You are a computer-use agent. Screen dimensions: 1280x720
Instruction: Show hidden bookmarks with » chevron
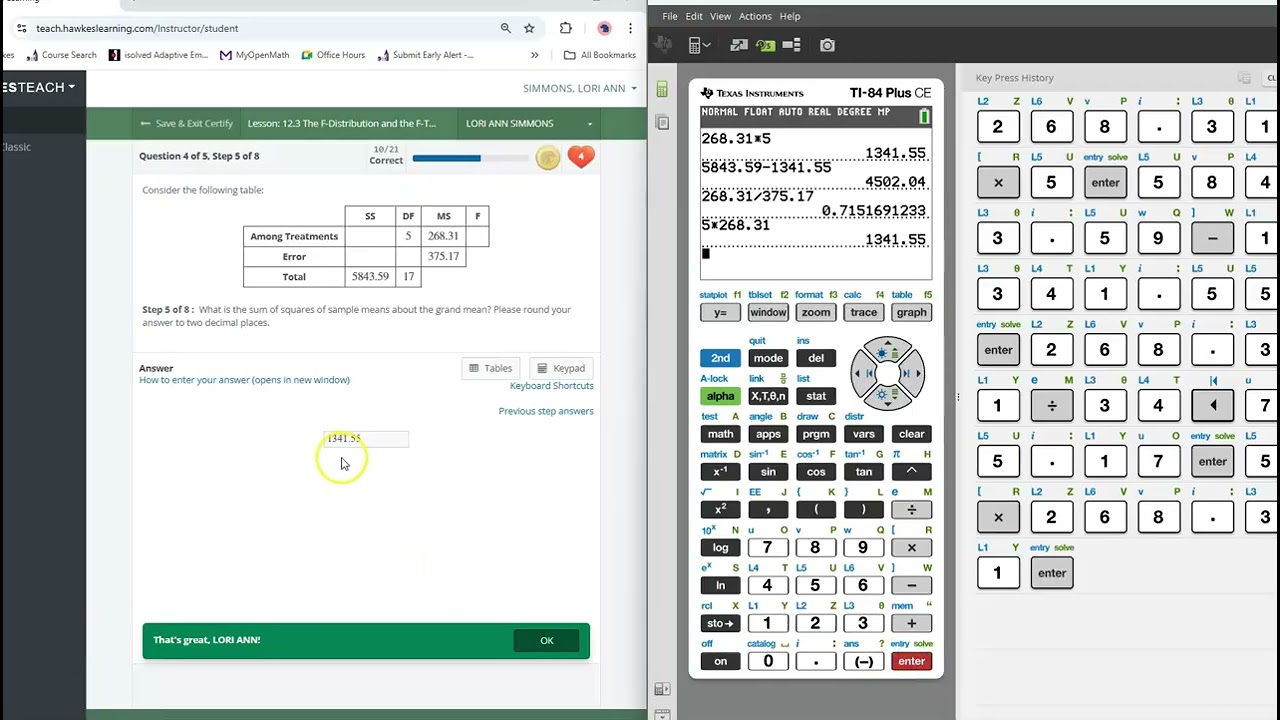tap(535, 55)
